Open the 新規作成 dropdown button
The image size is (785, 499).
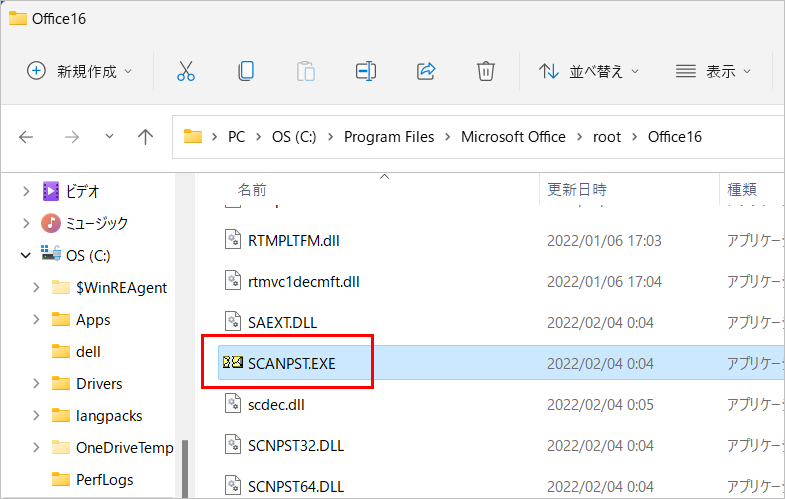tap(80, 71)
